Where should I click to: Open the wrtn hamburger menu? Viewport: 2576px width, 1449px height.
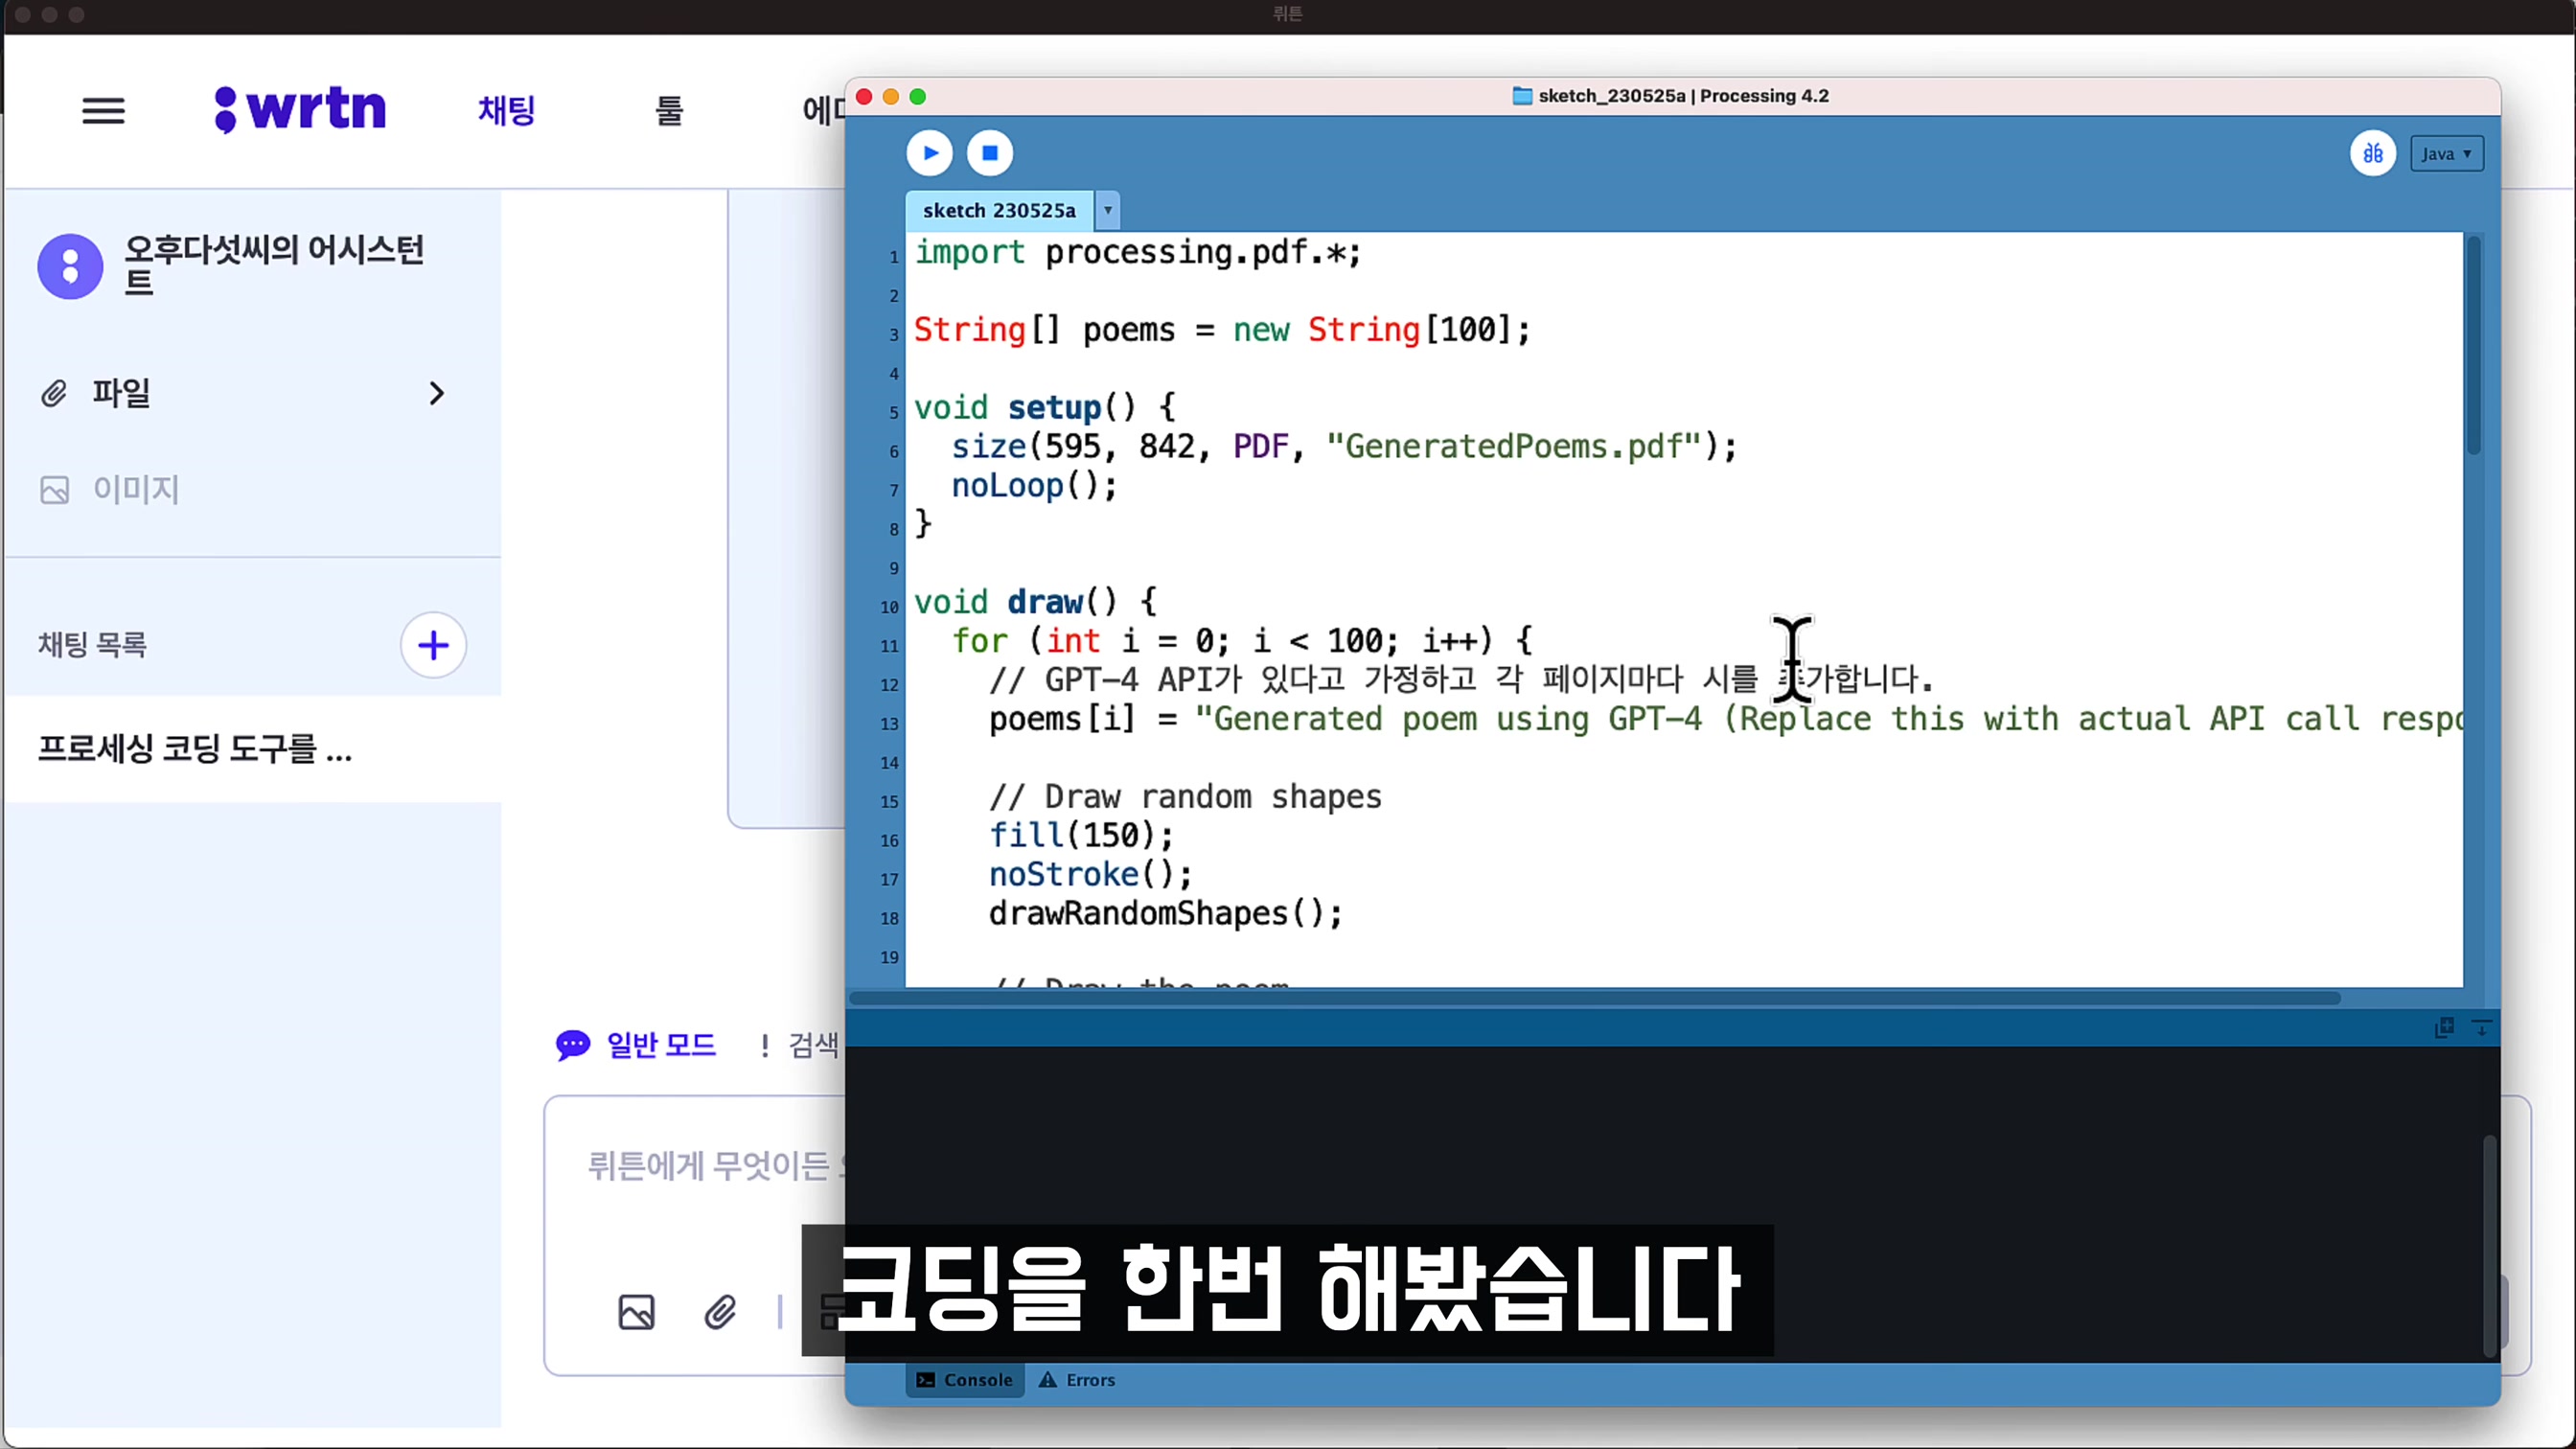[103, 111]
